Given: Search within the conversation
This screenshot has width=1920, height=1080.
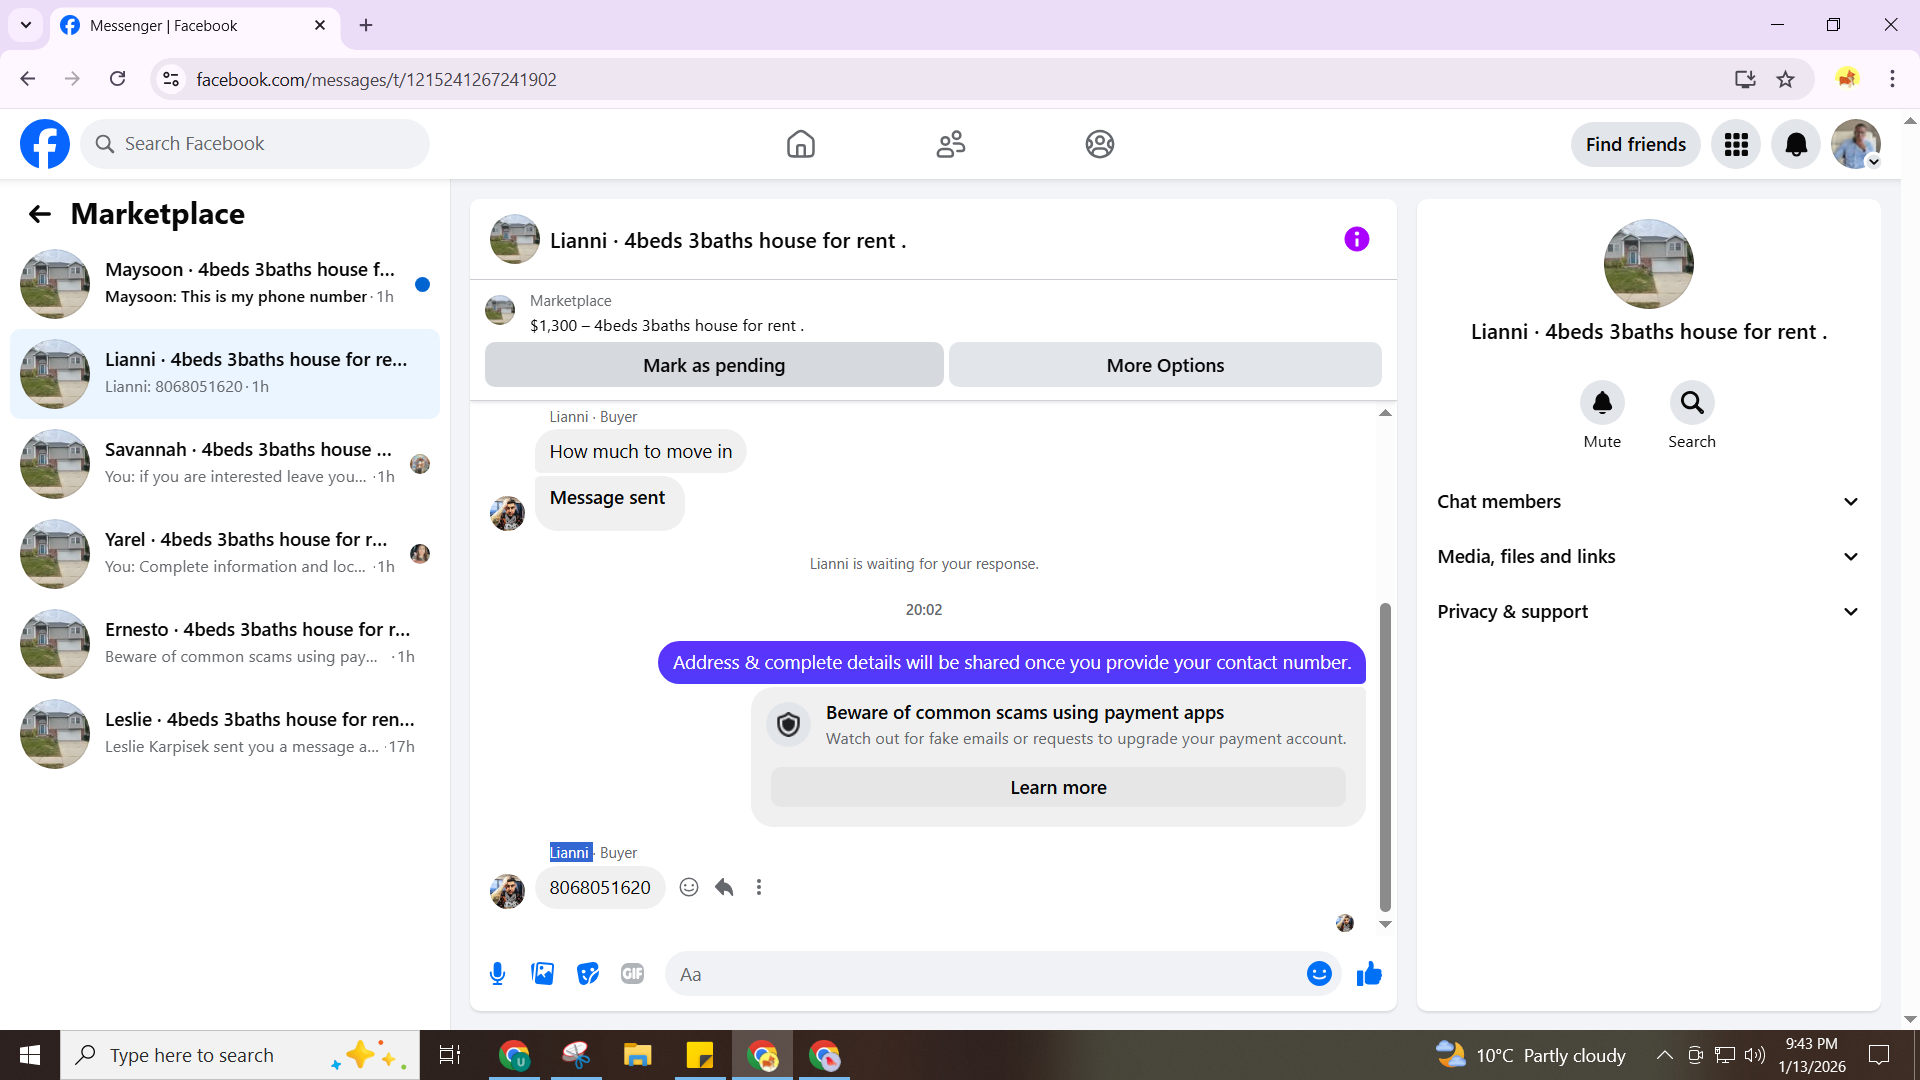Looking at the screenshot, I should [x=1691, y=403].
